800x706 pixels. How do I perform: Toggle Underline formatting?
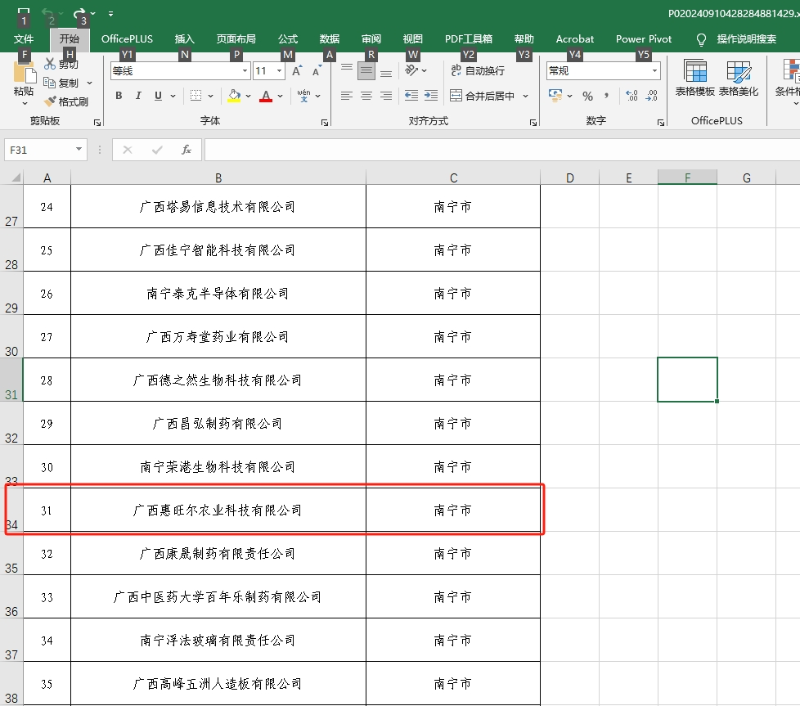pos(158,95)
